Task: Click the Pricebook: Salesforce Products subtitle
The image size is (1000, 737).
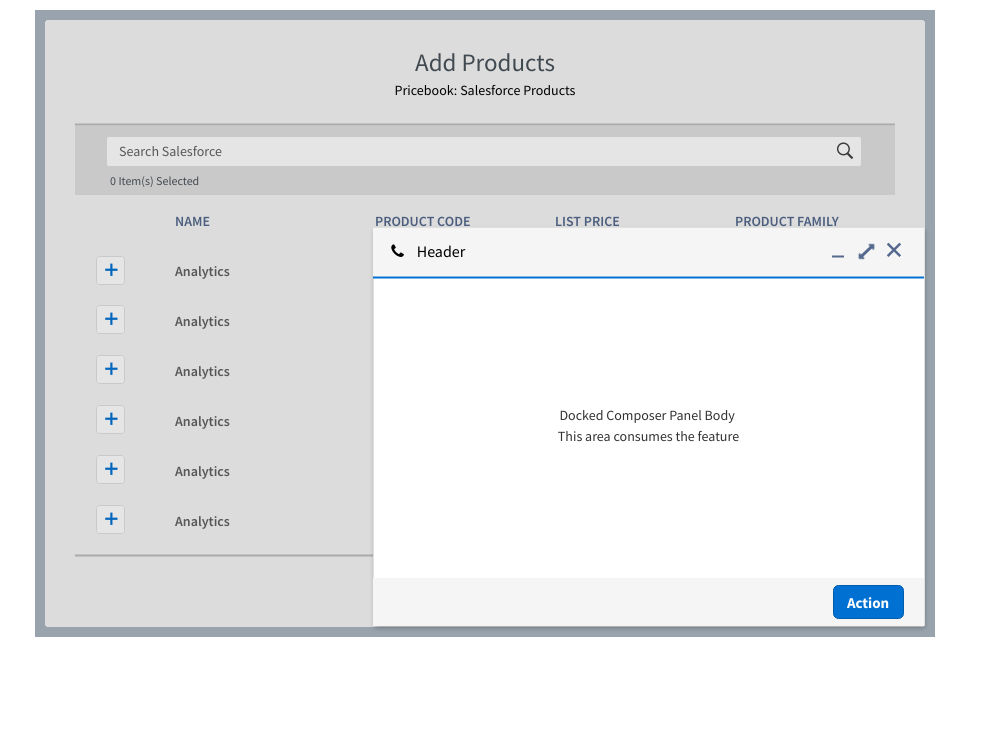Action: [484, 90]
